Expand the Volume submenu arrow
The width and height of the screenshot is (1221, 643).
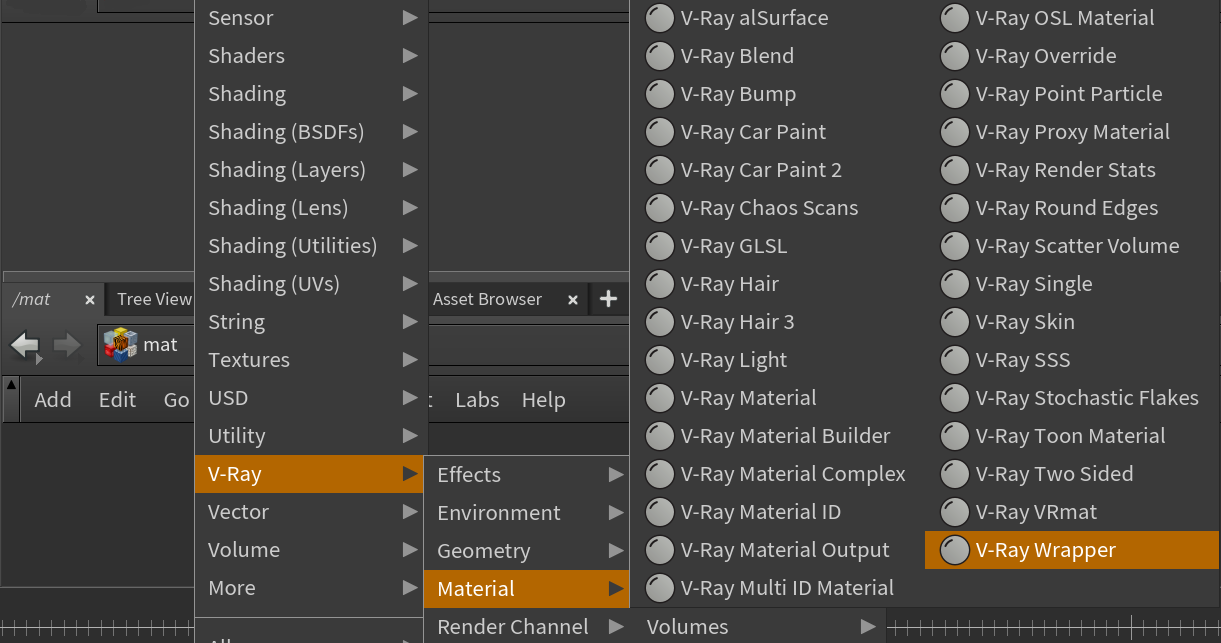point(410,550)
